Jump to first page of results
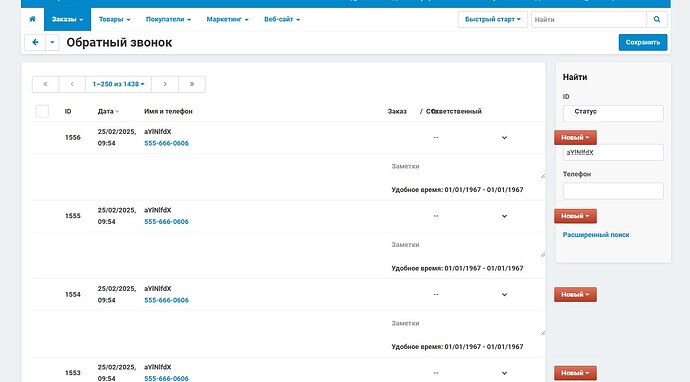Viewport: 690px width, 382px height. [45, 84]
